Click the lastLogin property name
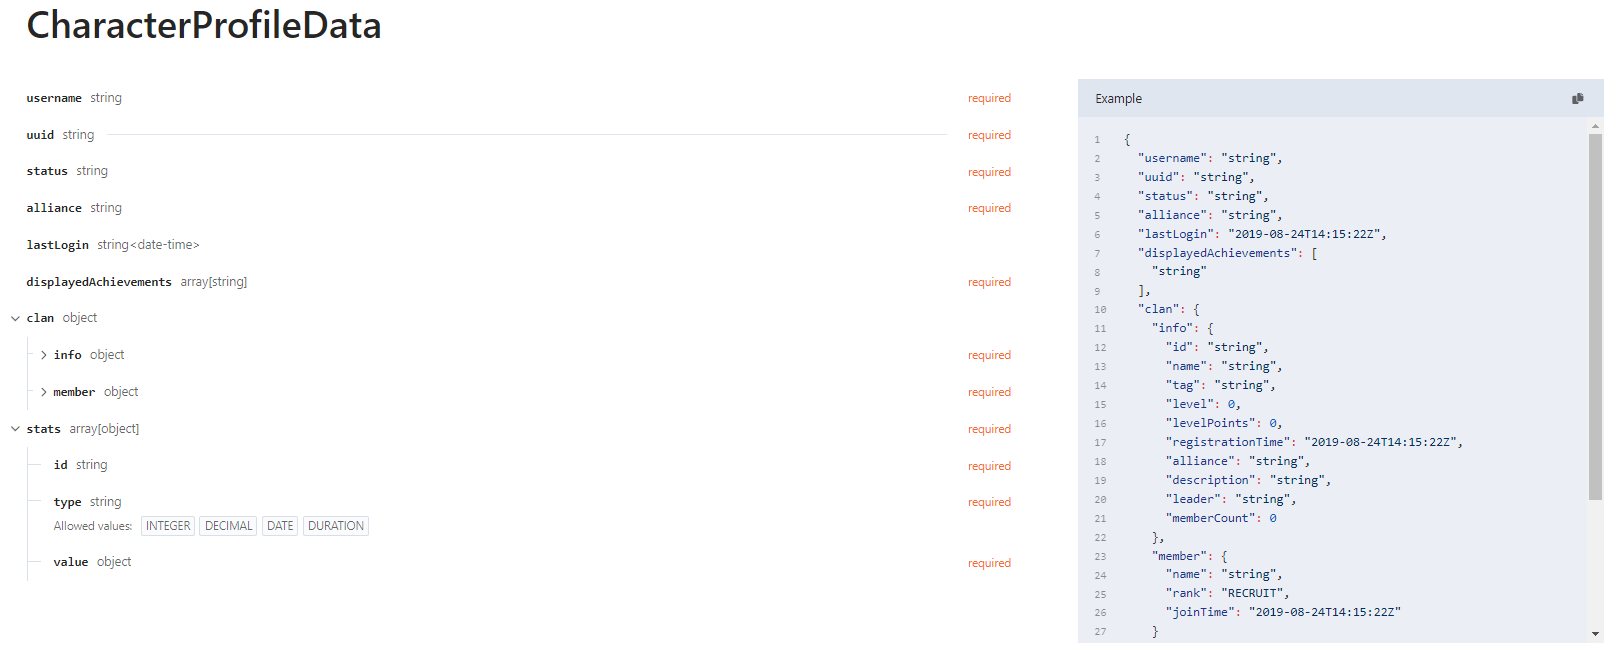 pyautogui.click(x=58, y=245)
